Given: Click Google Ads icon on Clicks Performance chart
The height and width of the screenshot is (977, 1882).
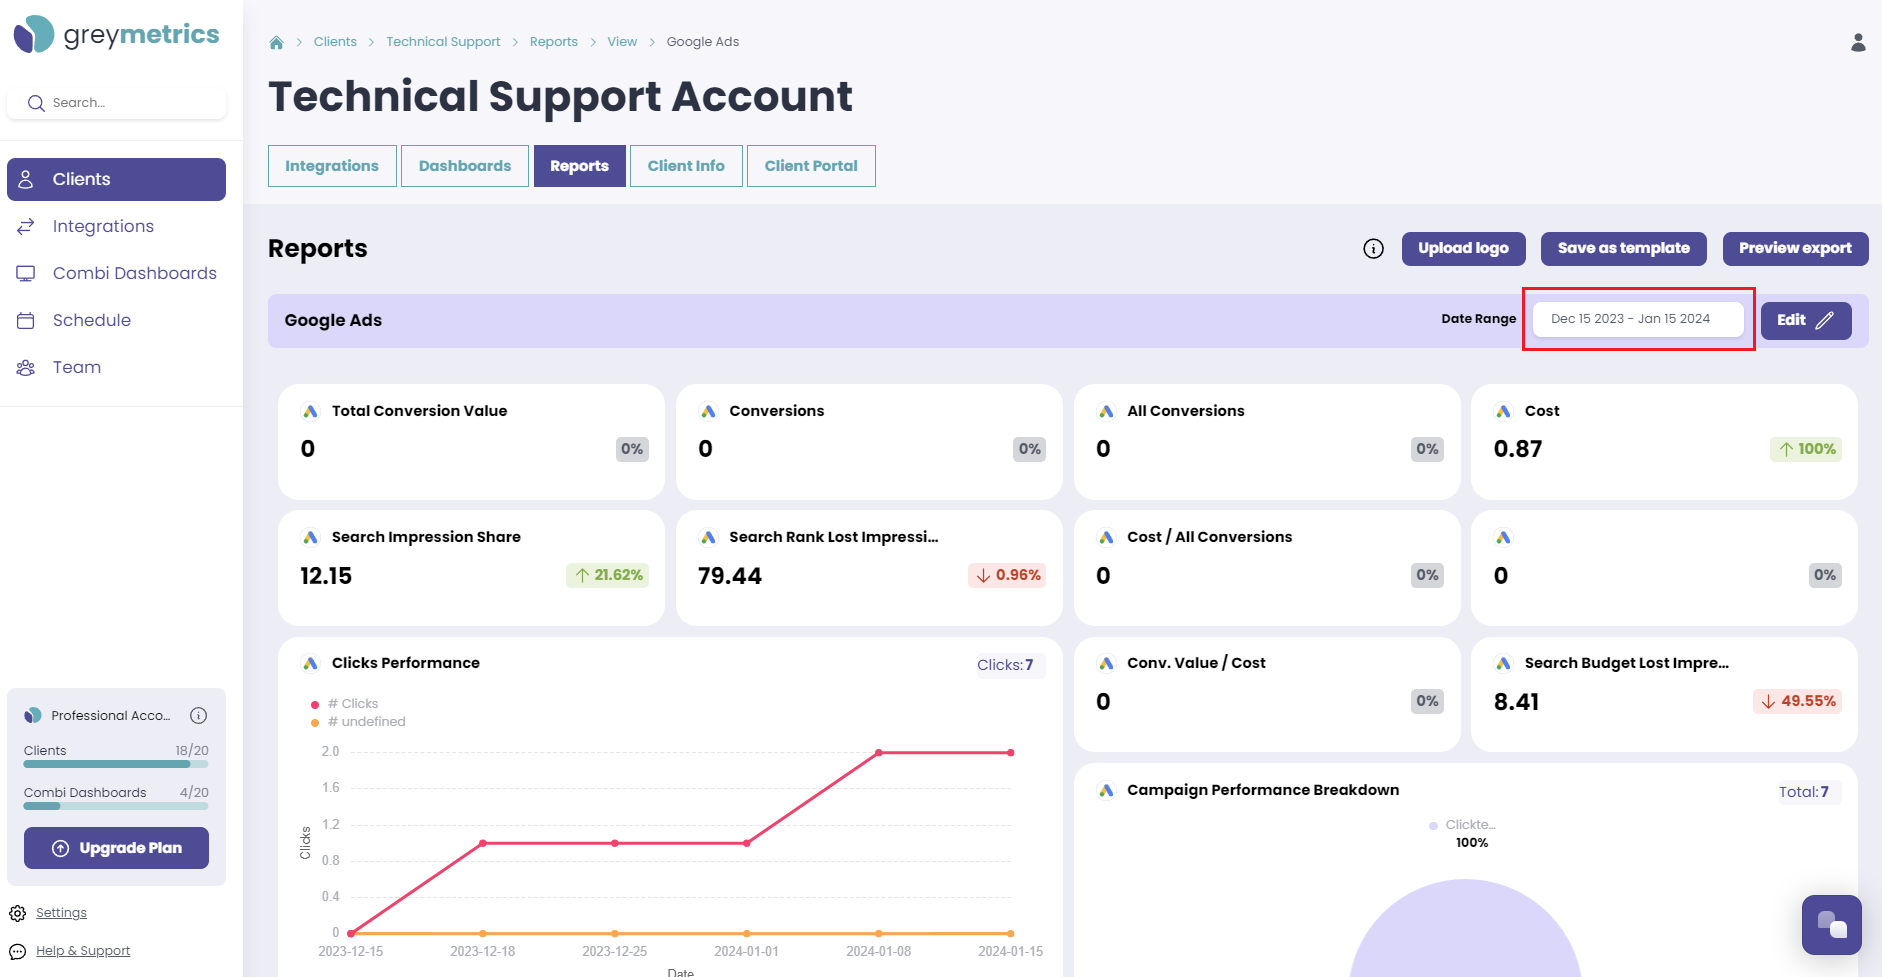Looking at the screenshot, I should coord(311,663).
